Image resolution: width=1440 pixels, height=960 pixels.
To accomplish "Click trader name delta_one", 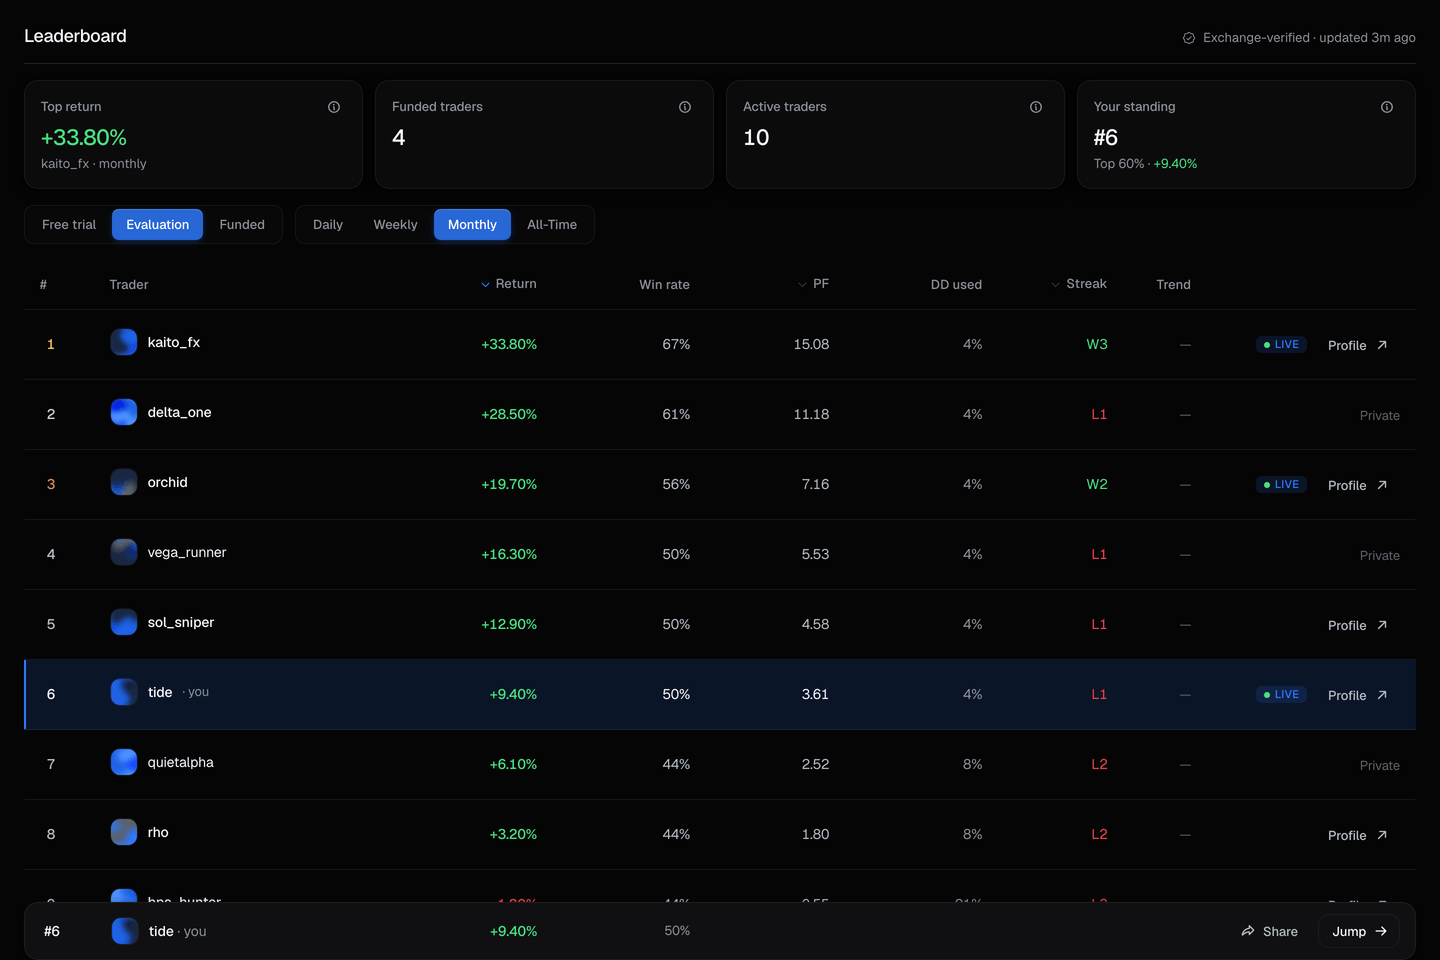I will 179,412.
